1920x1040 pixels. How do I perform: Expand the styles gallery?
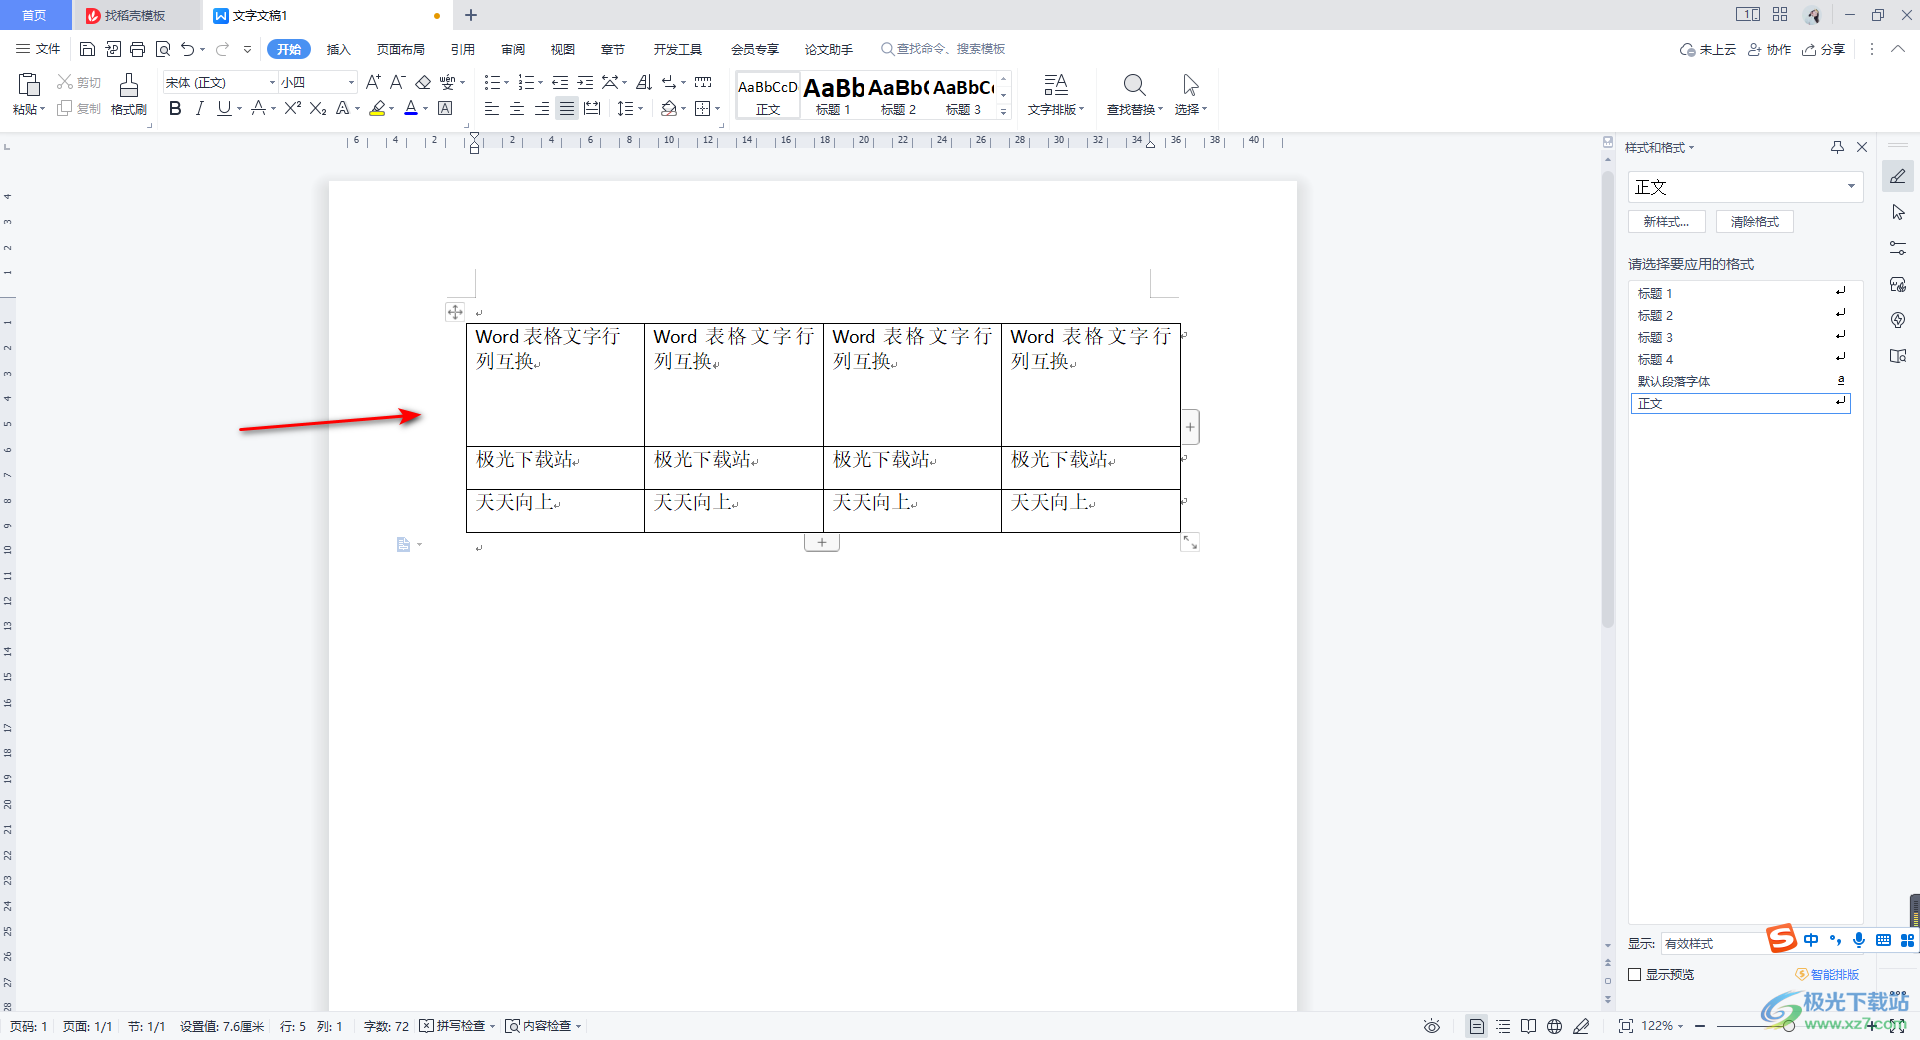(x=1004, y=111)
